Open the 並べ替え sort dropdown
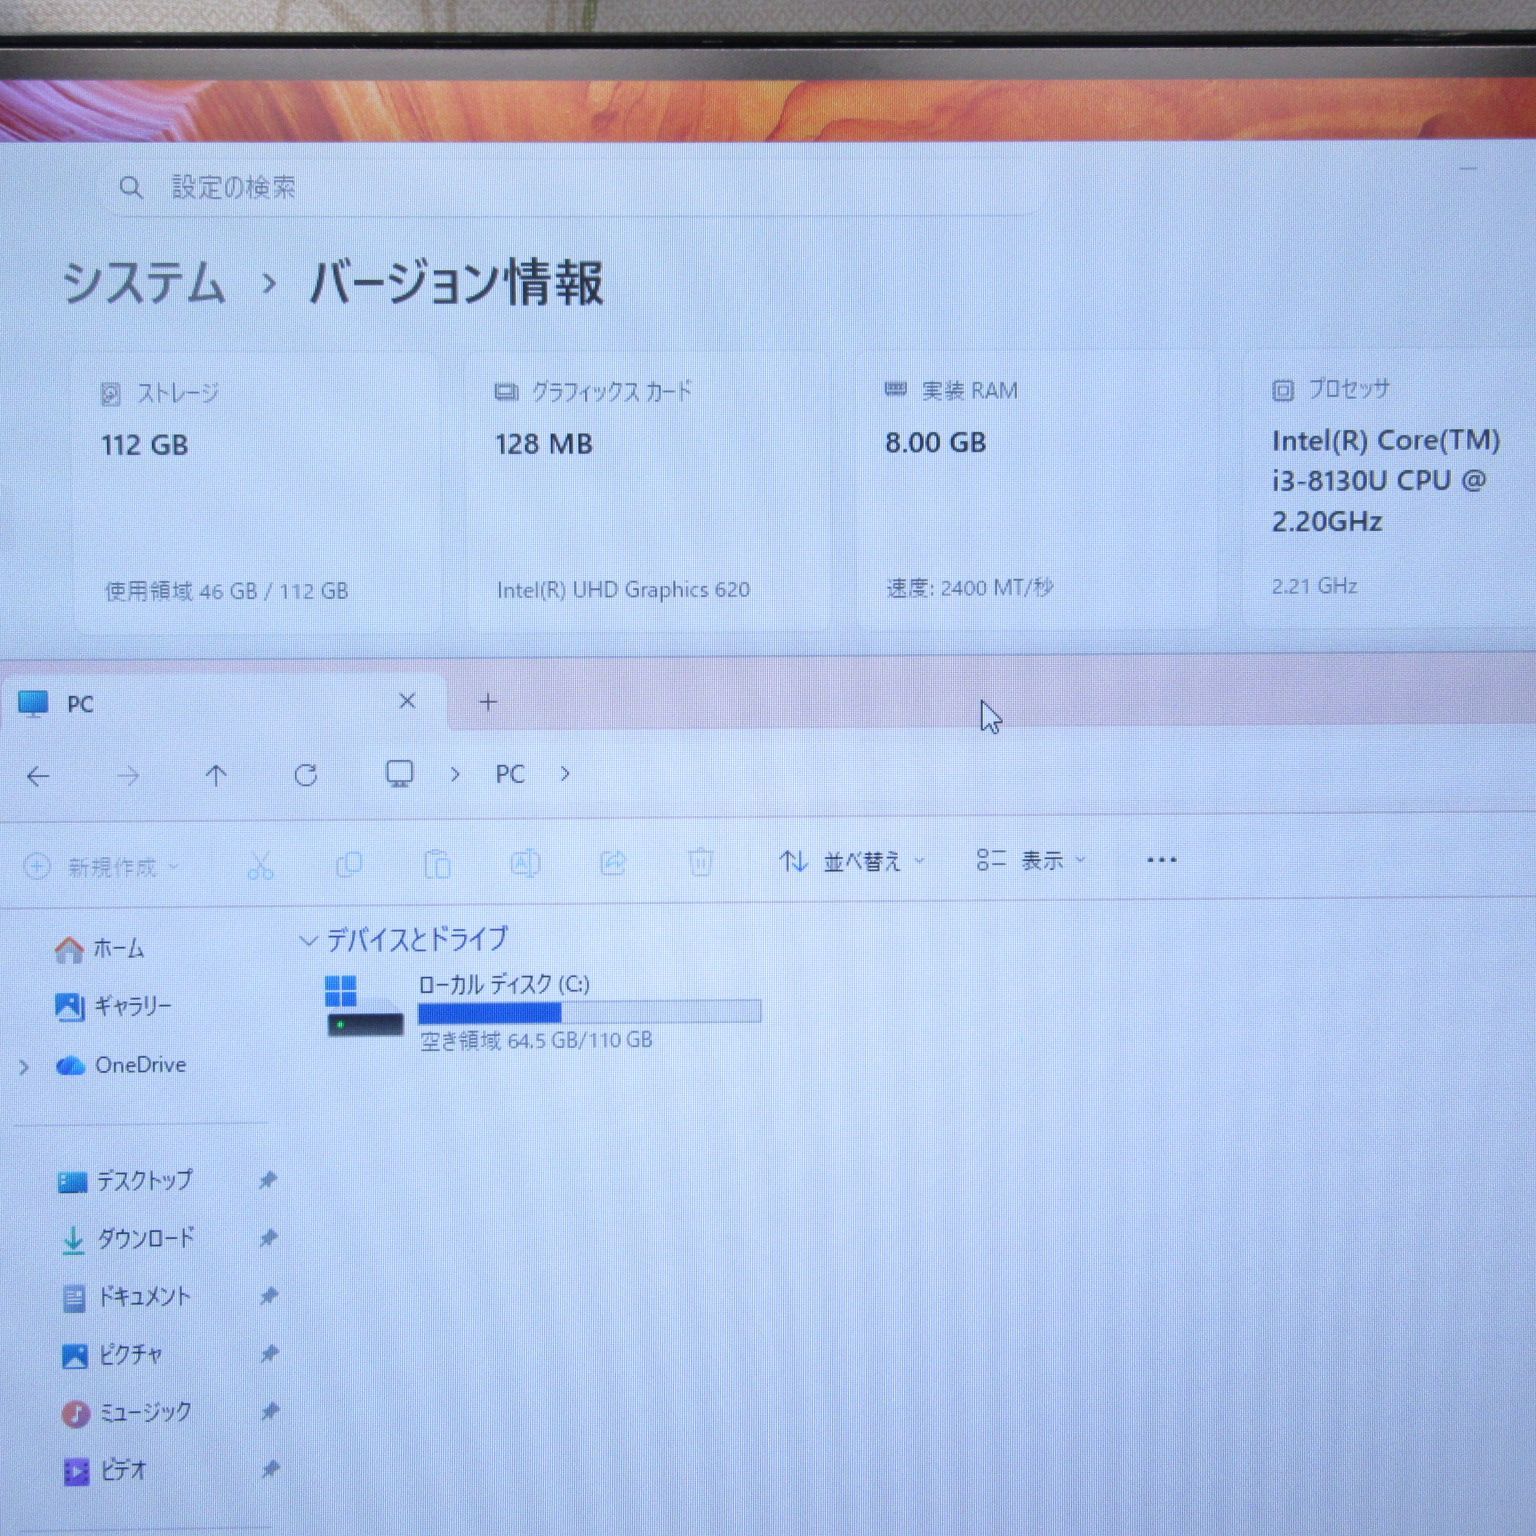Viewport: 1536px width, 1536px height. click(853, 861)
